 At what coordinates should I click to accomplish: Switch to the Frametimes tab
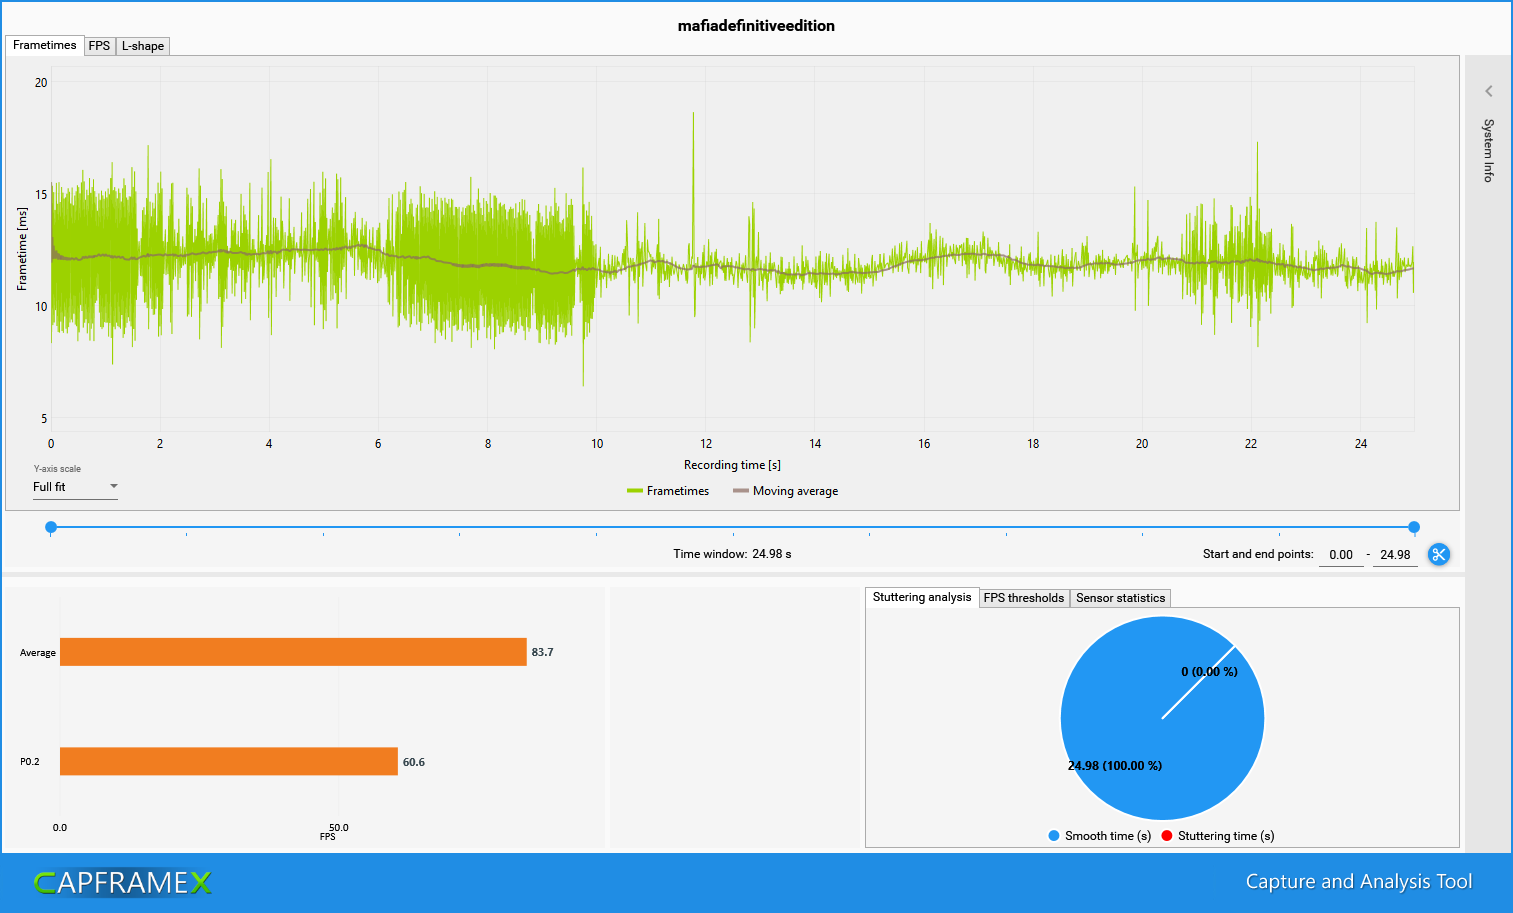tap(45, 45)
